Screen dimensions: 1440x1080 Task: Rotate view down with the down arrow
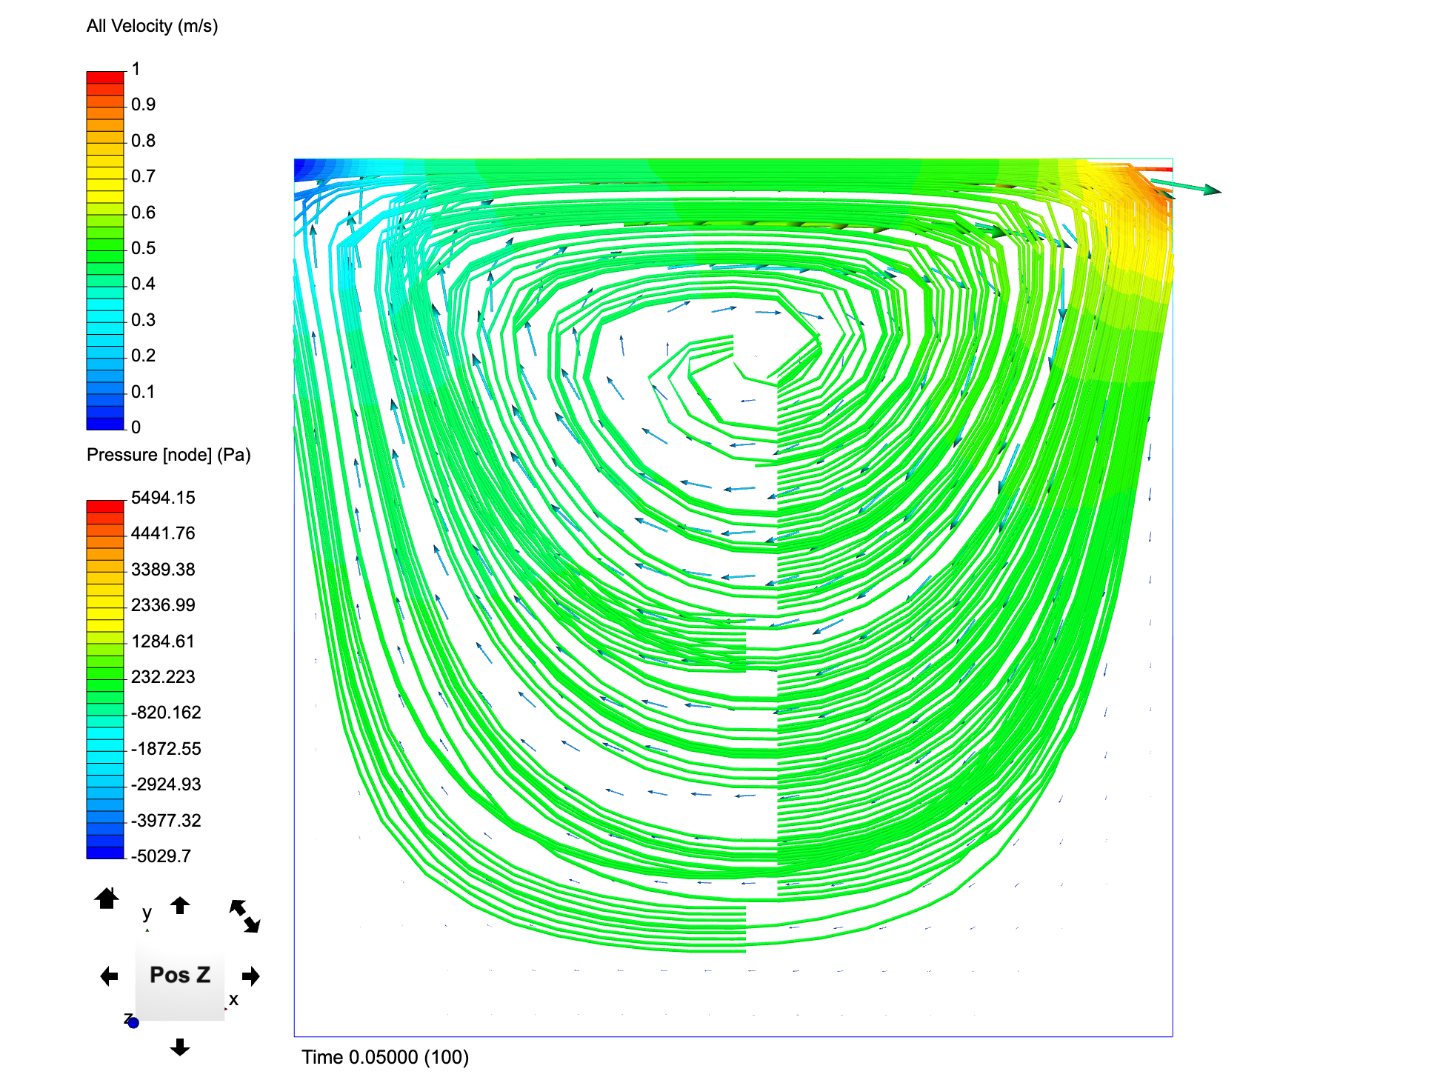[180, 1047]
